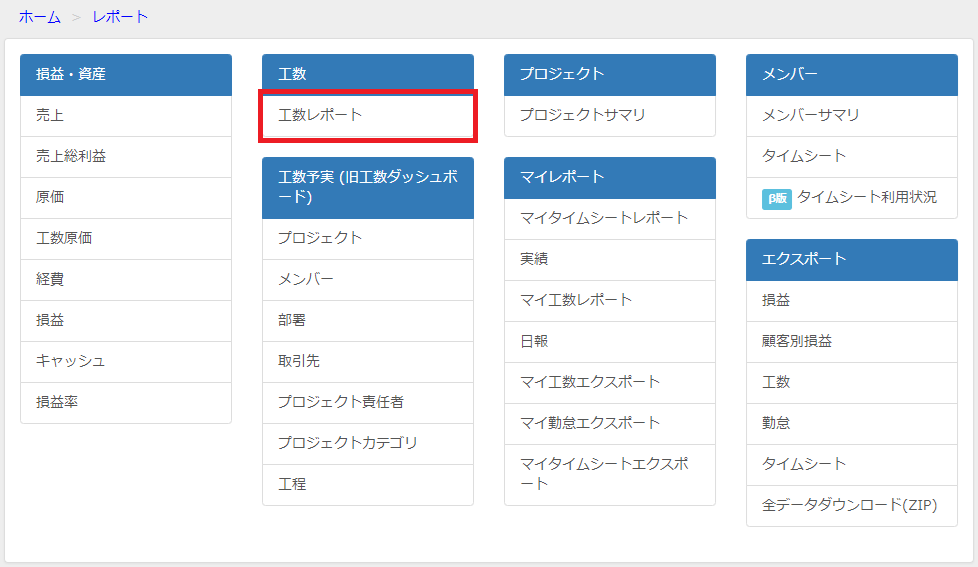Open the 売上 report
978x567 pixels.
[x=126, y=115]
